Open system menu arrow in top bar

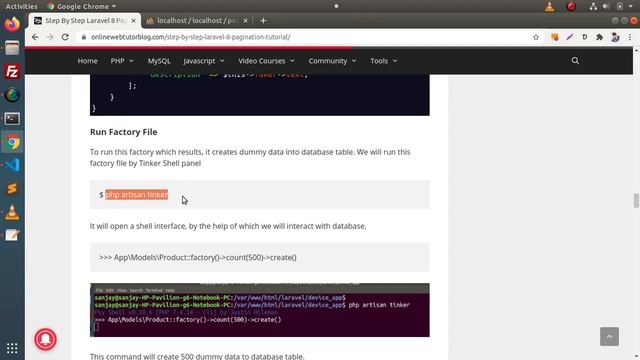[631, 6]
